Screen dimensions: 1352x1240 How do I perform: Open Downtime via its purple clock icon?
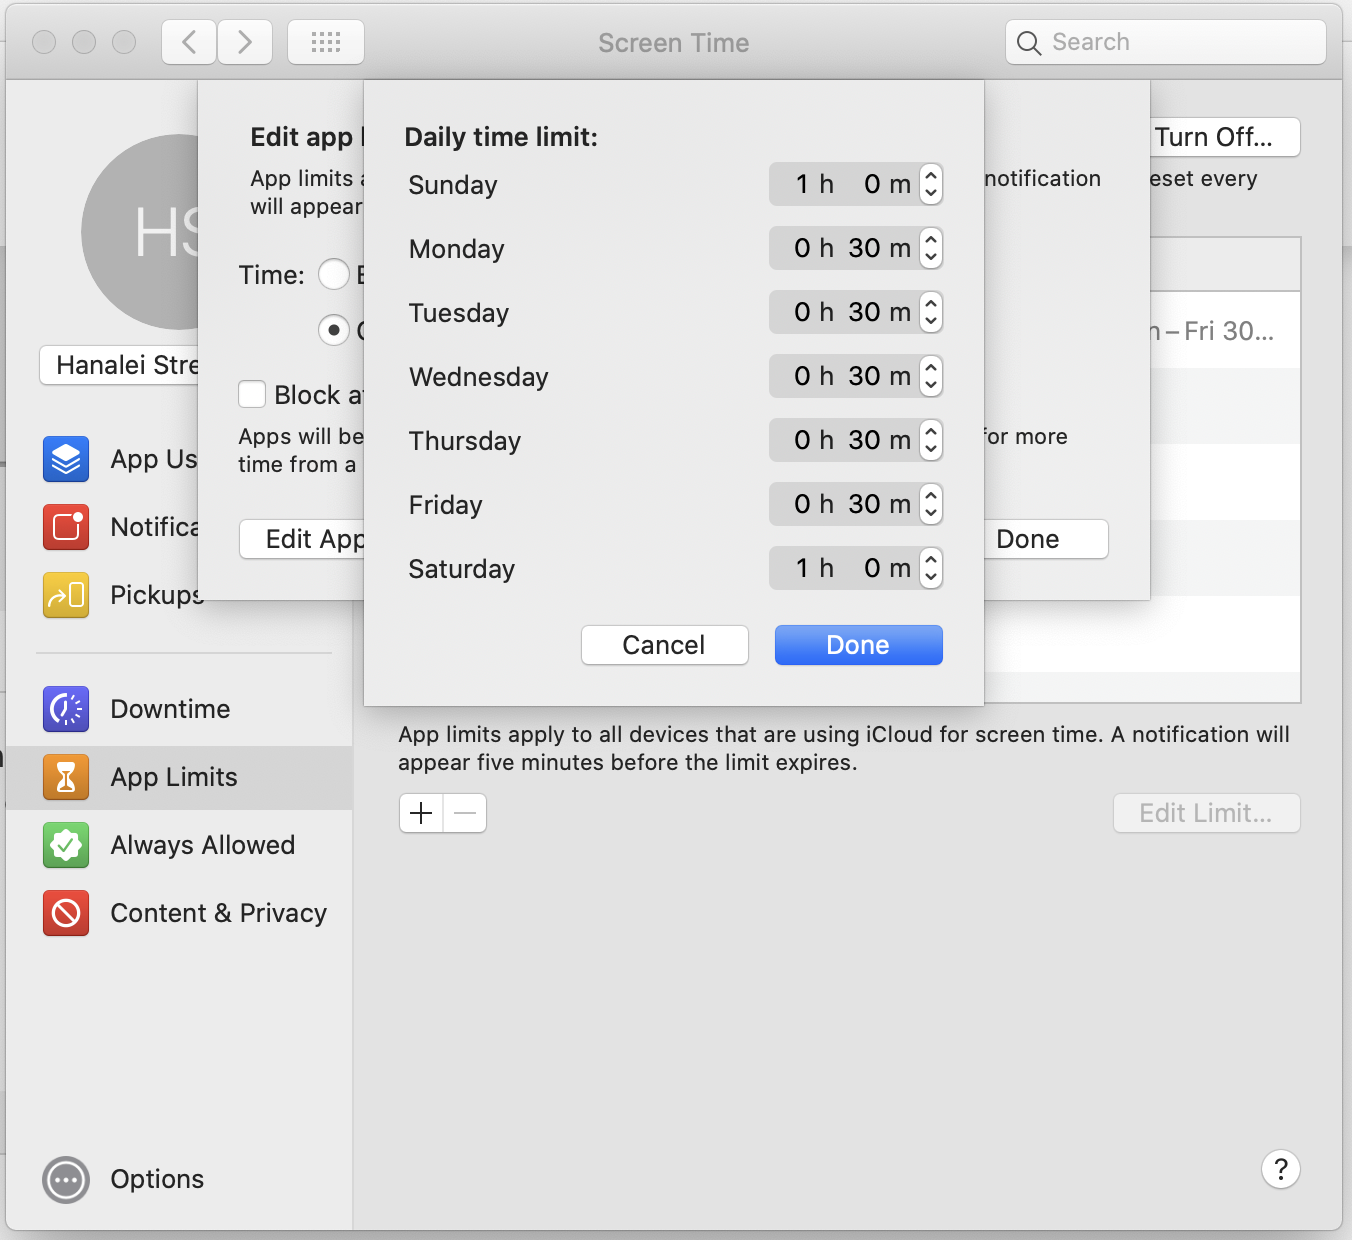pos(66,709)
